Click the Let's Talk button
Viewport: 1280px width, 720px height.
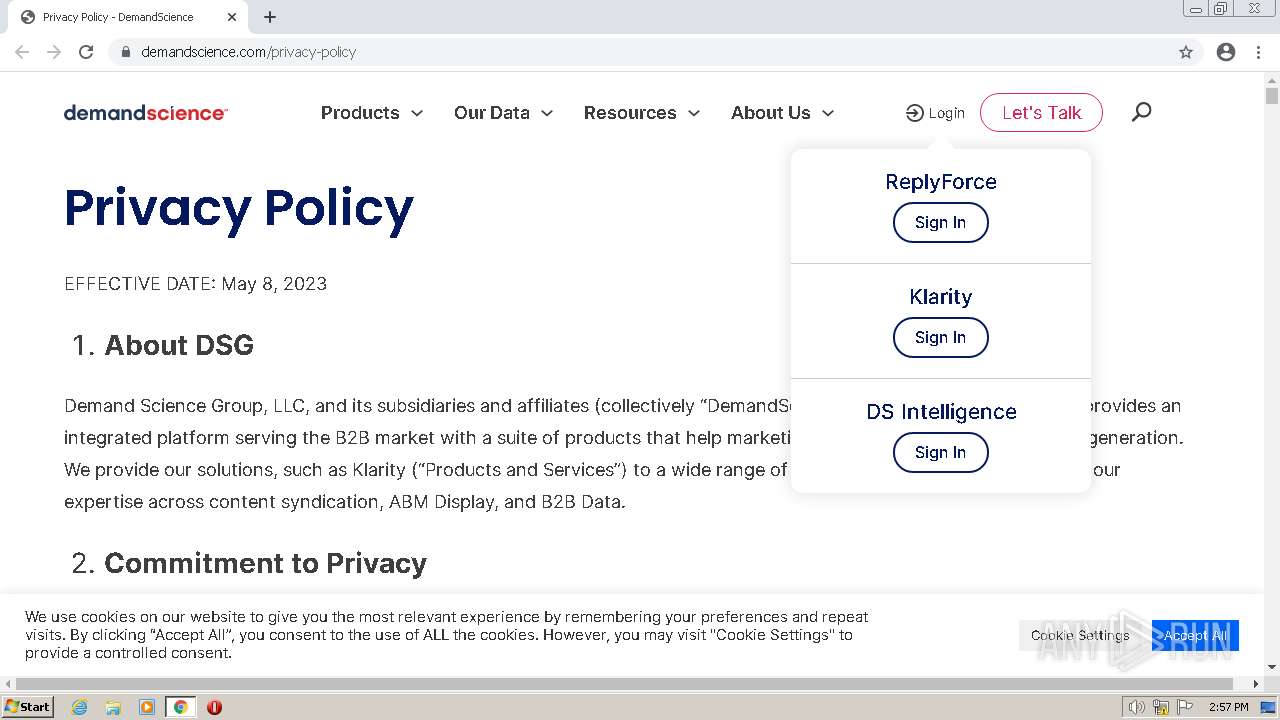click(1041, 112)
